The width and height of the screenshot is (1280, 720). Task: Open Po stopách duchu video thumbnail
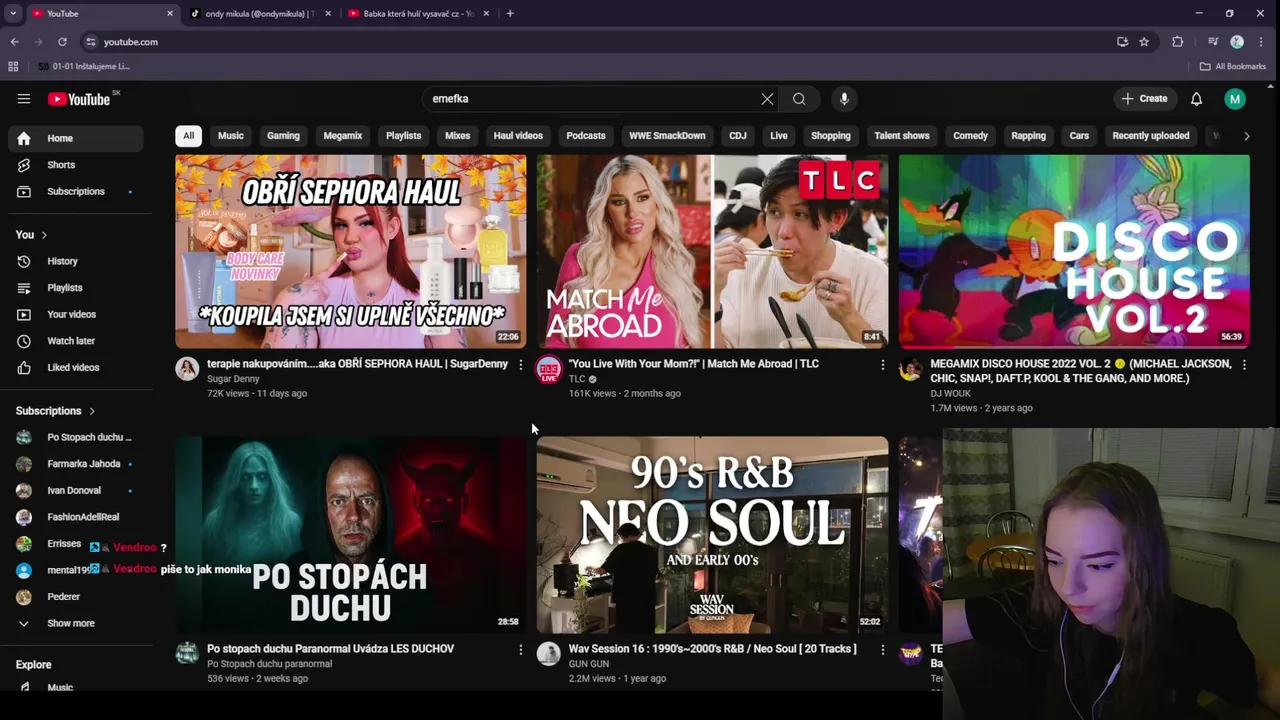click(351, 535)
